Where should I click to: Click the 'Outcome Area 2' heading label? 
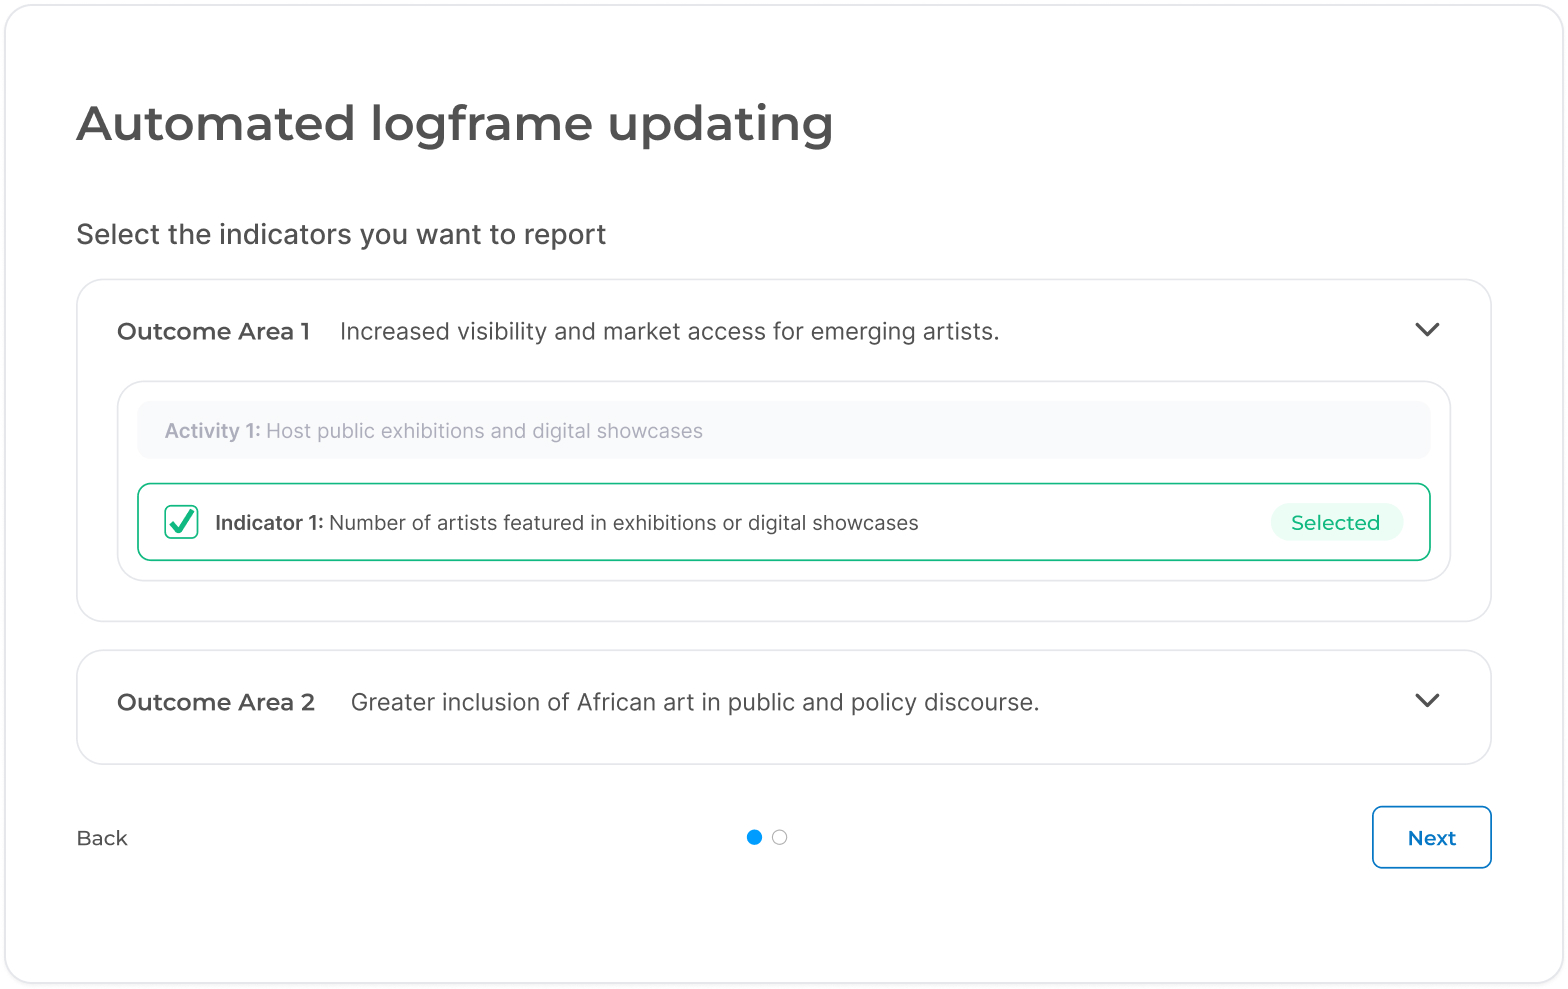tap(216, 703)
